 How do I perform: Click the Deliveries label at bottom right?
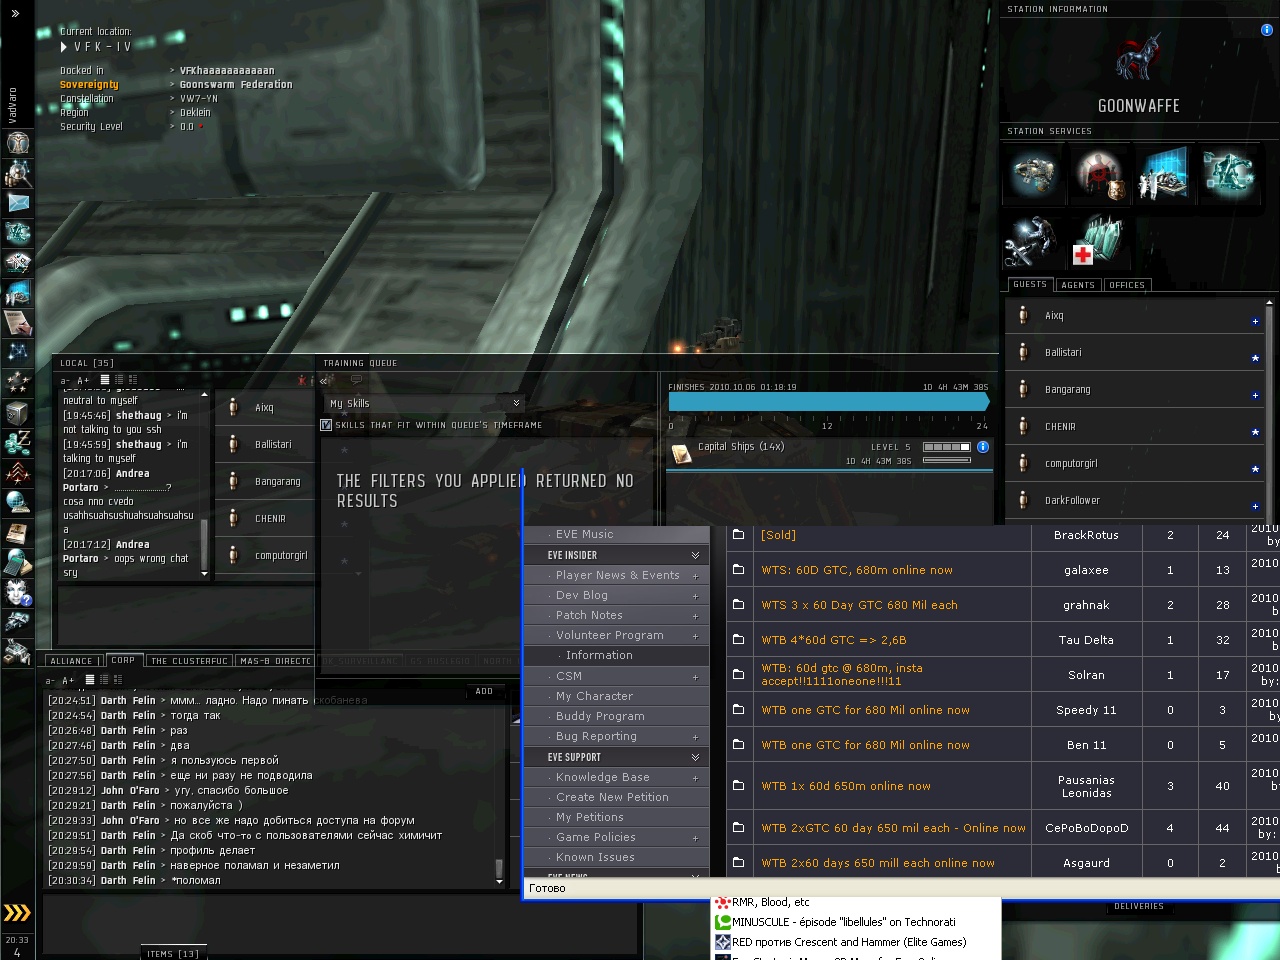click(x=1139, y=906)
